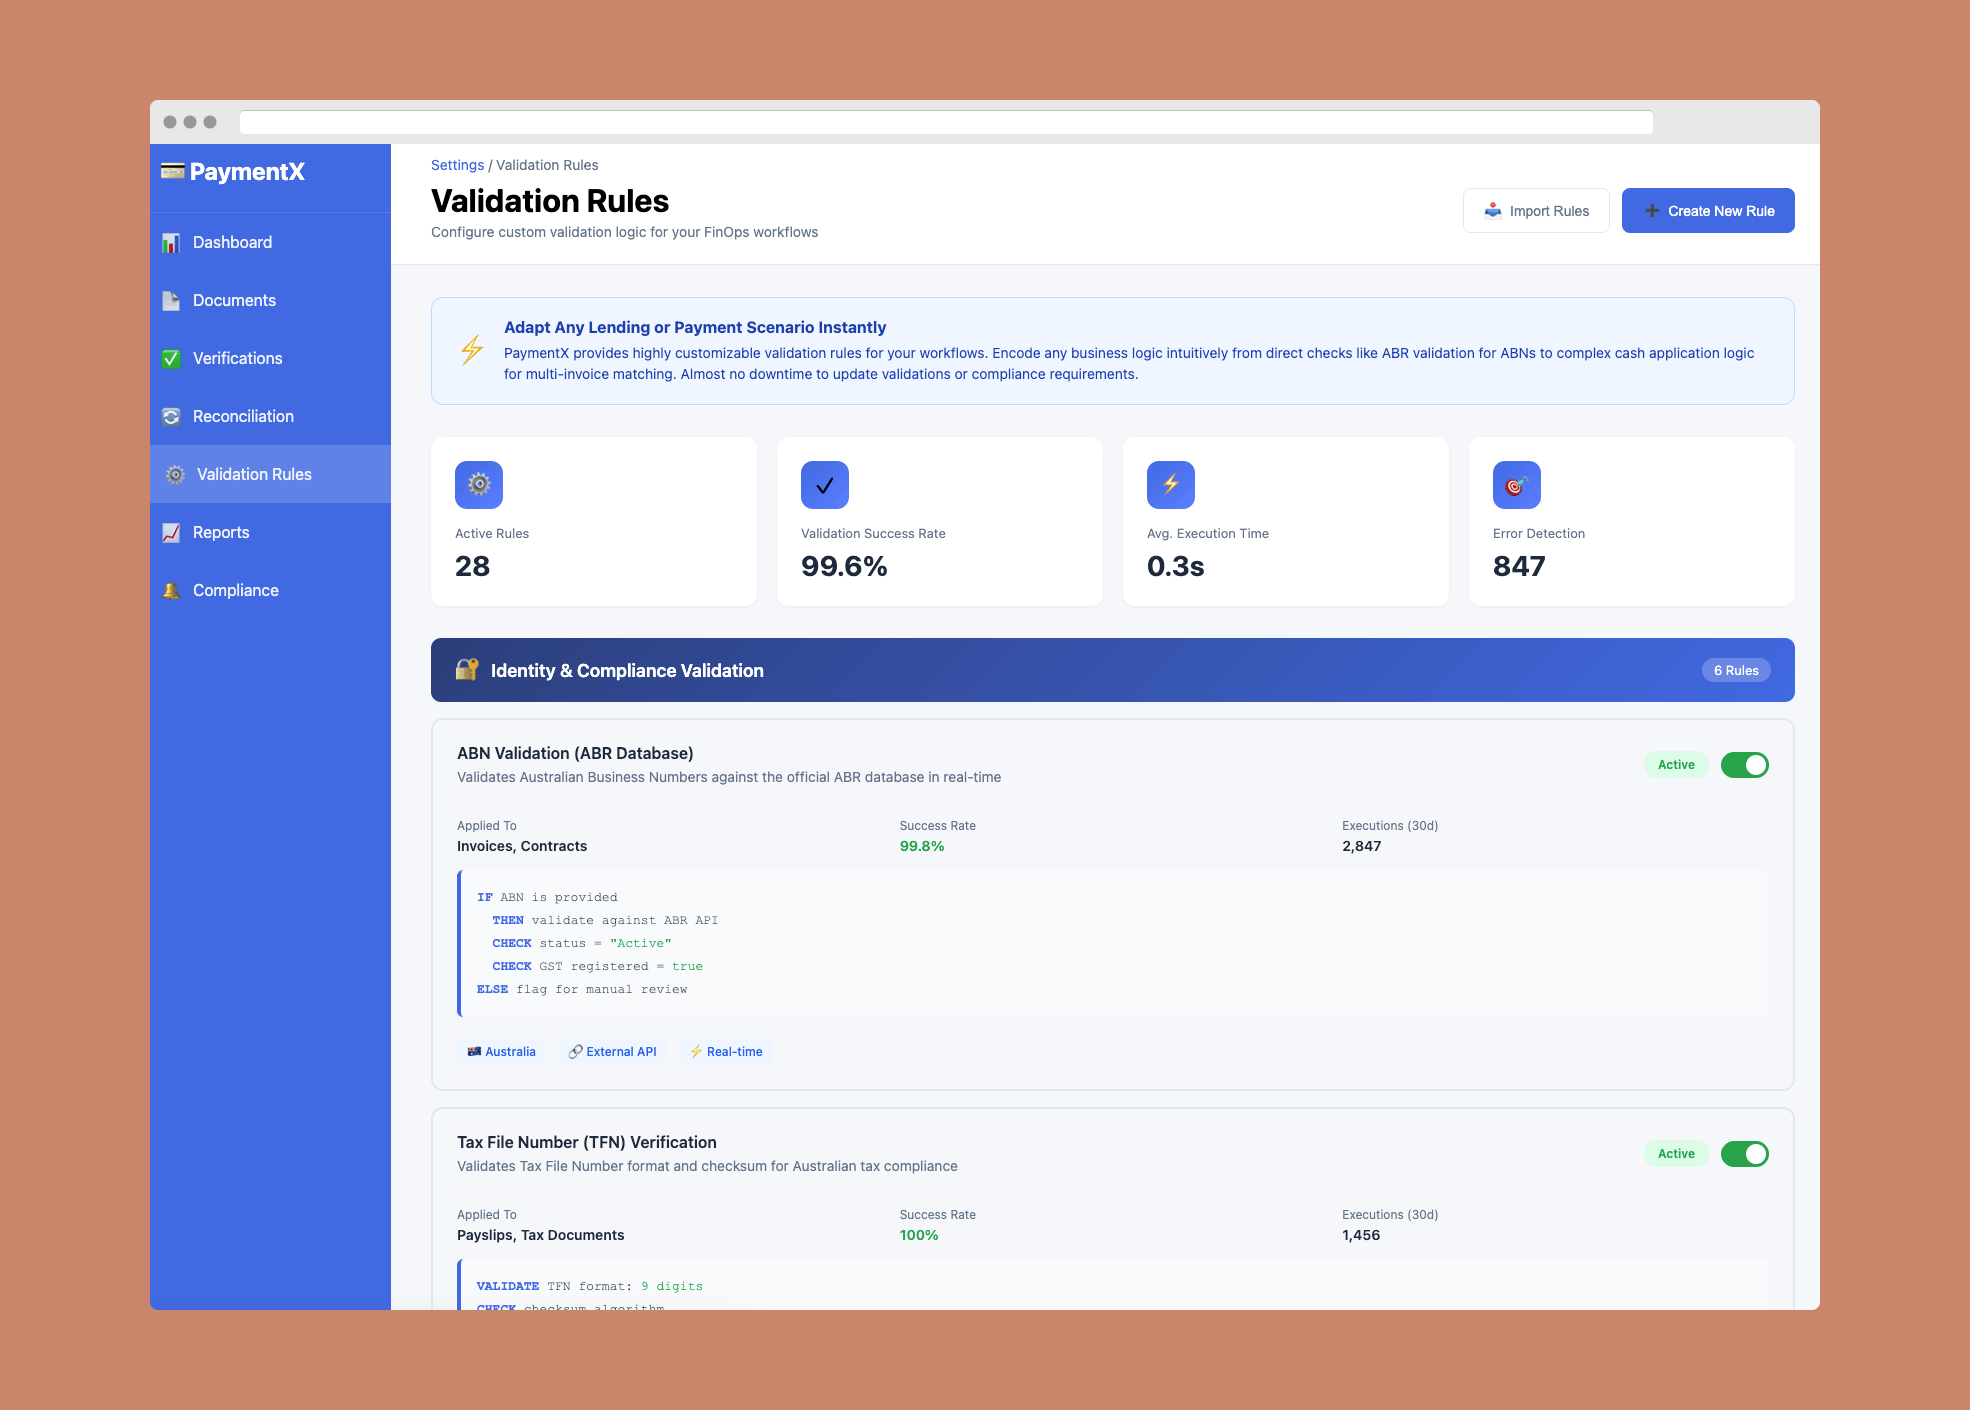Disable the ABN Validation rule toggle

tap(1744, 765)
